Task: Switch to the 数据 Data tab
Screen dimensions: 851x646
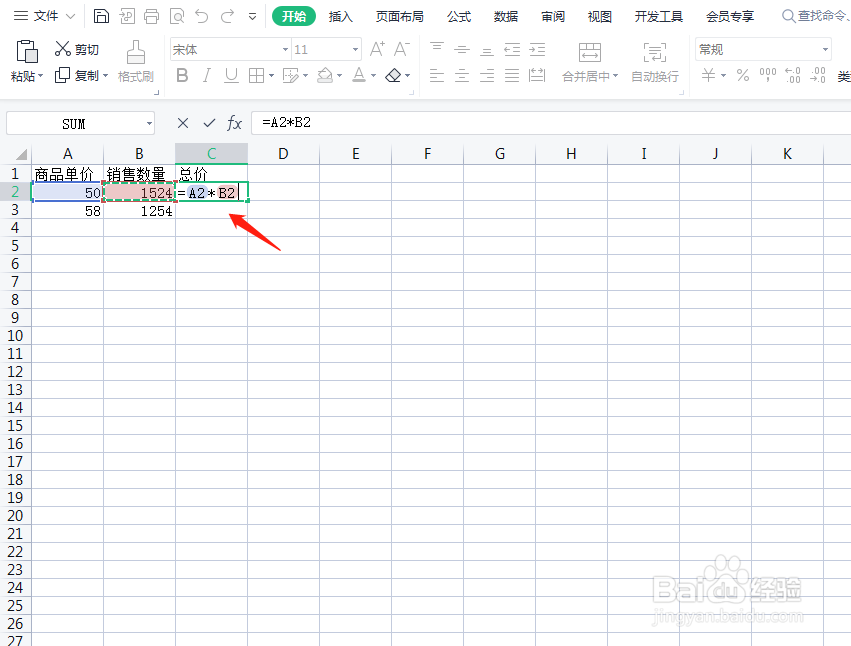Action: tap(506, 17)
